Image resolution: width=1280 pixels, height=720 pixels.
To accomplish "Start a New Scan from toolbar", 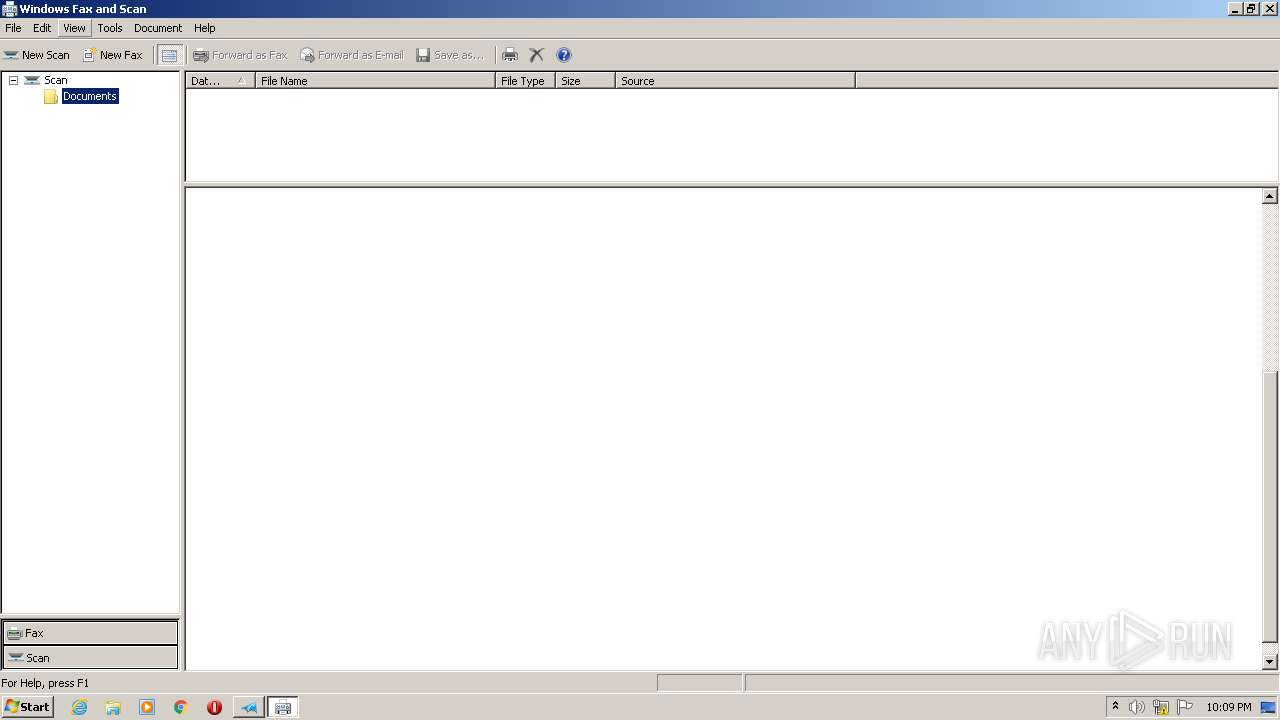I will pos(37,55).
